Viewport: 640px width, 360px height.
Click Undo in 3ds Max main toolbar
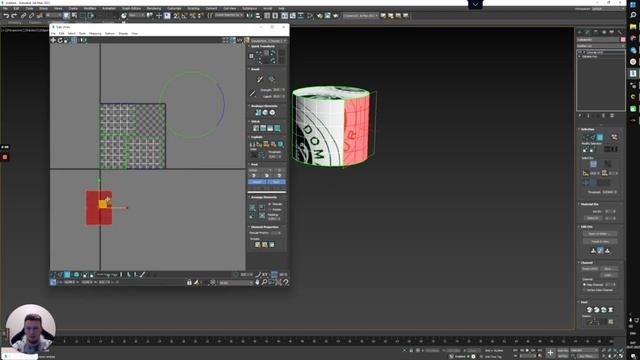tap(6, 16)
